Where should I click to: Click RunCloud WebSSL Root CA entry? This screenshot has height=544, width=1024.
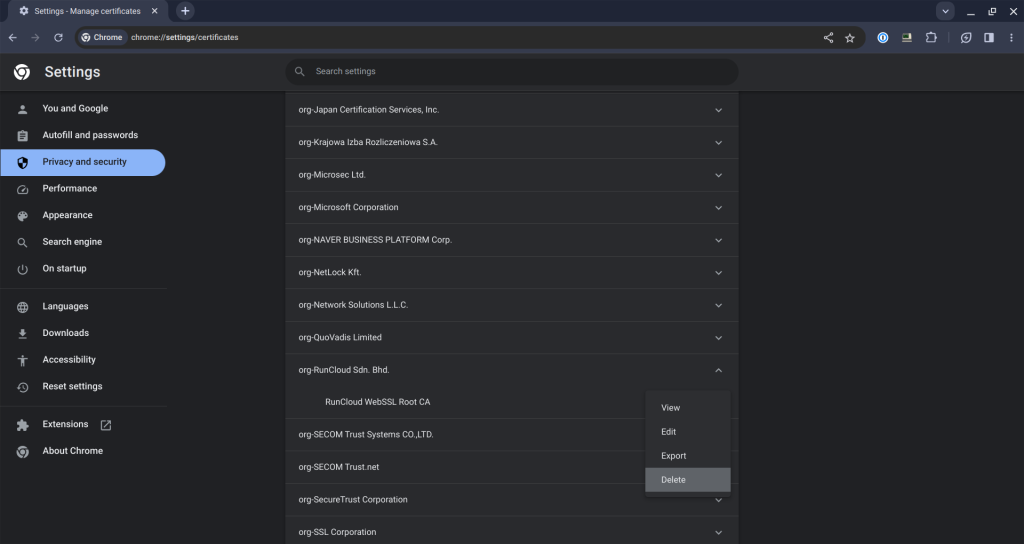(x=377, y=402)
